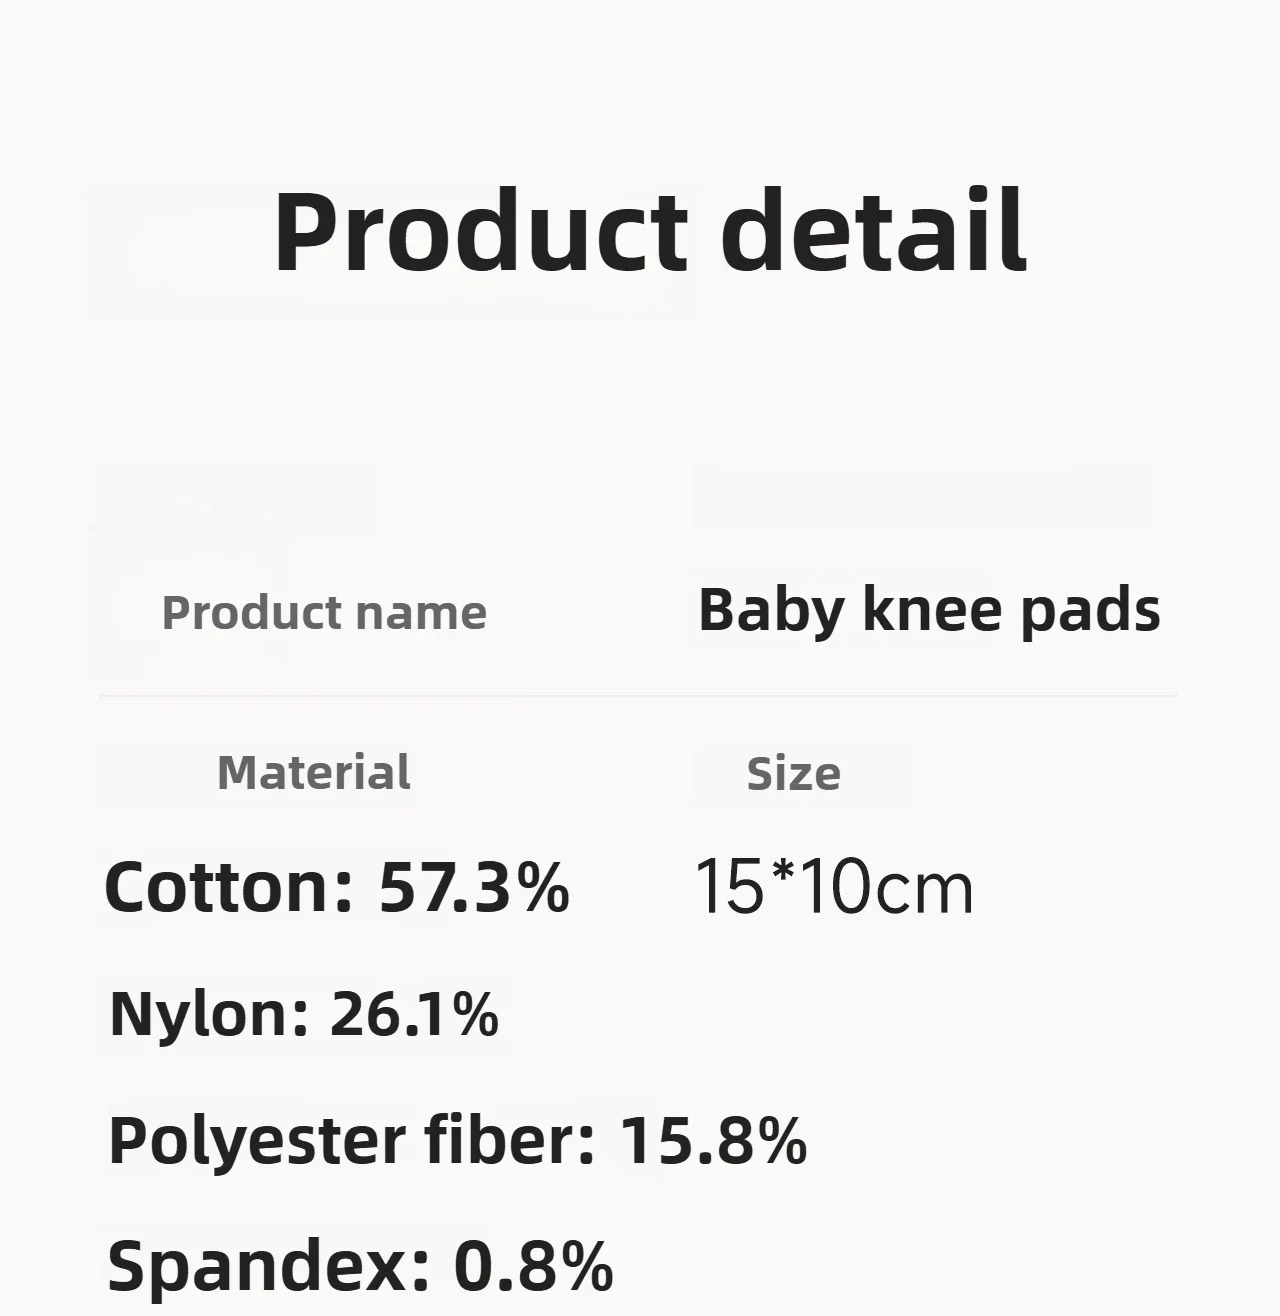Click the horizontal divider below Product name

point(638,694)
